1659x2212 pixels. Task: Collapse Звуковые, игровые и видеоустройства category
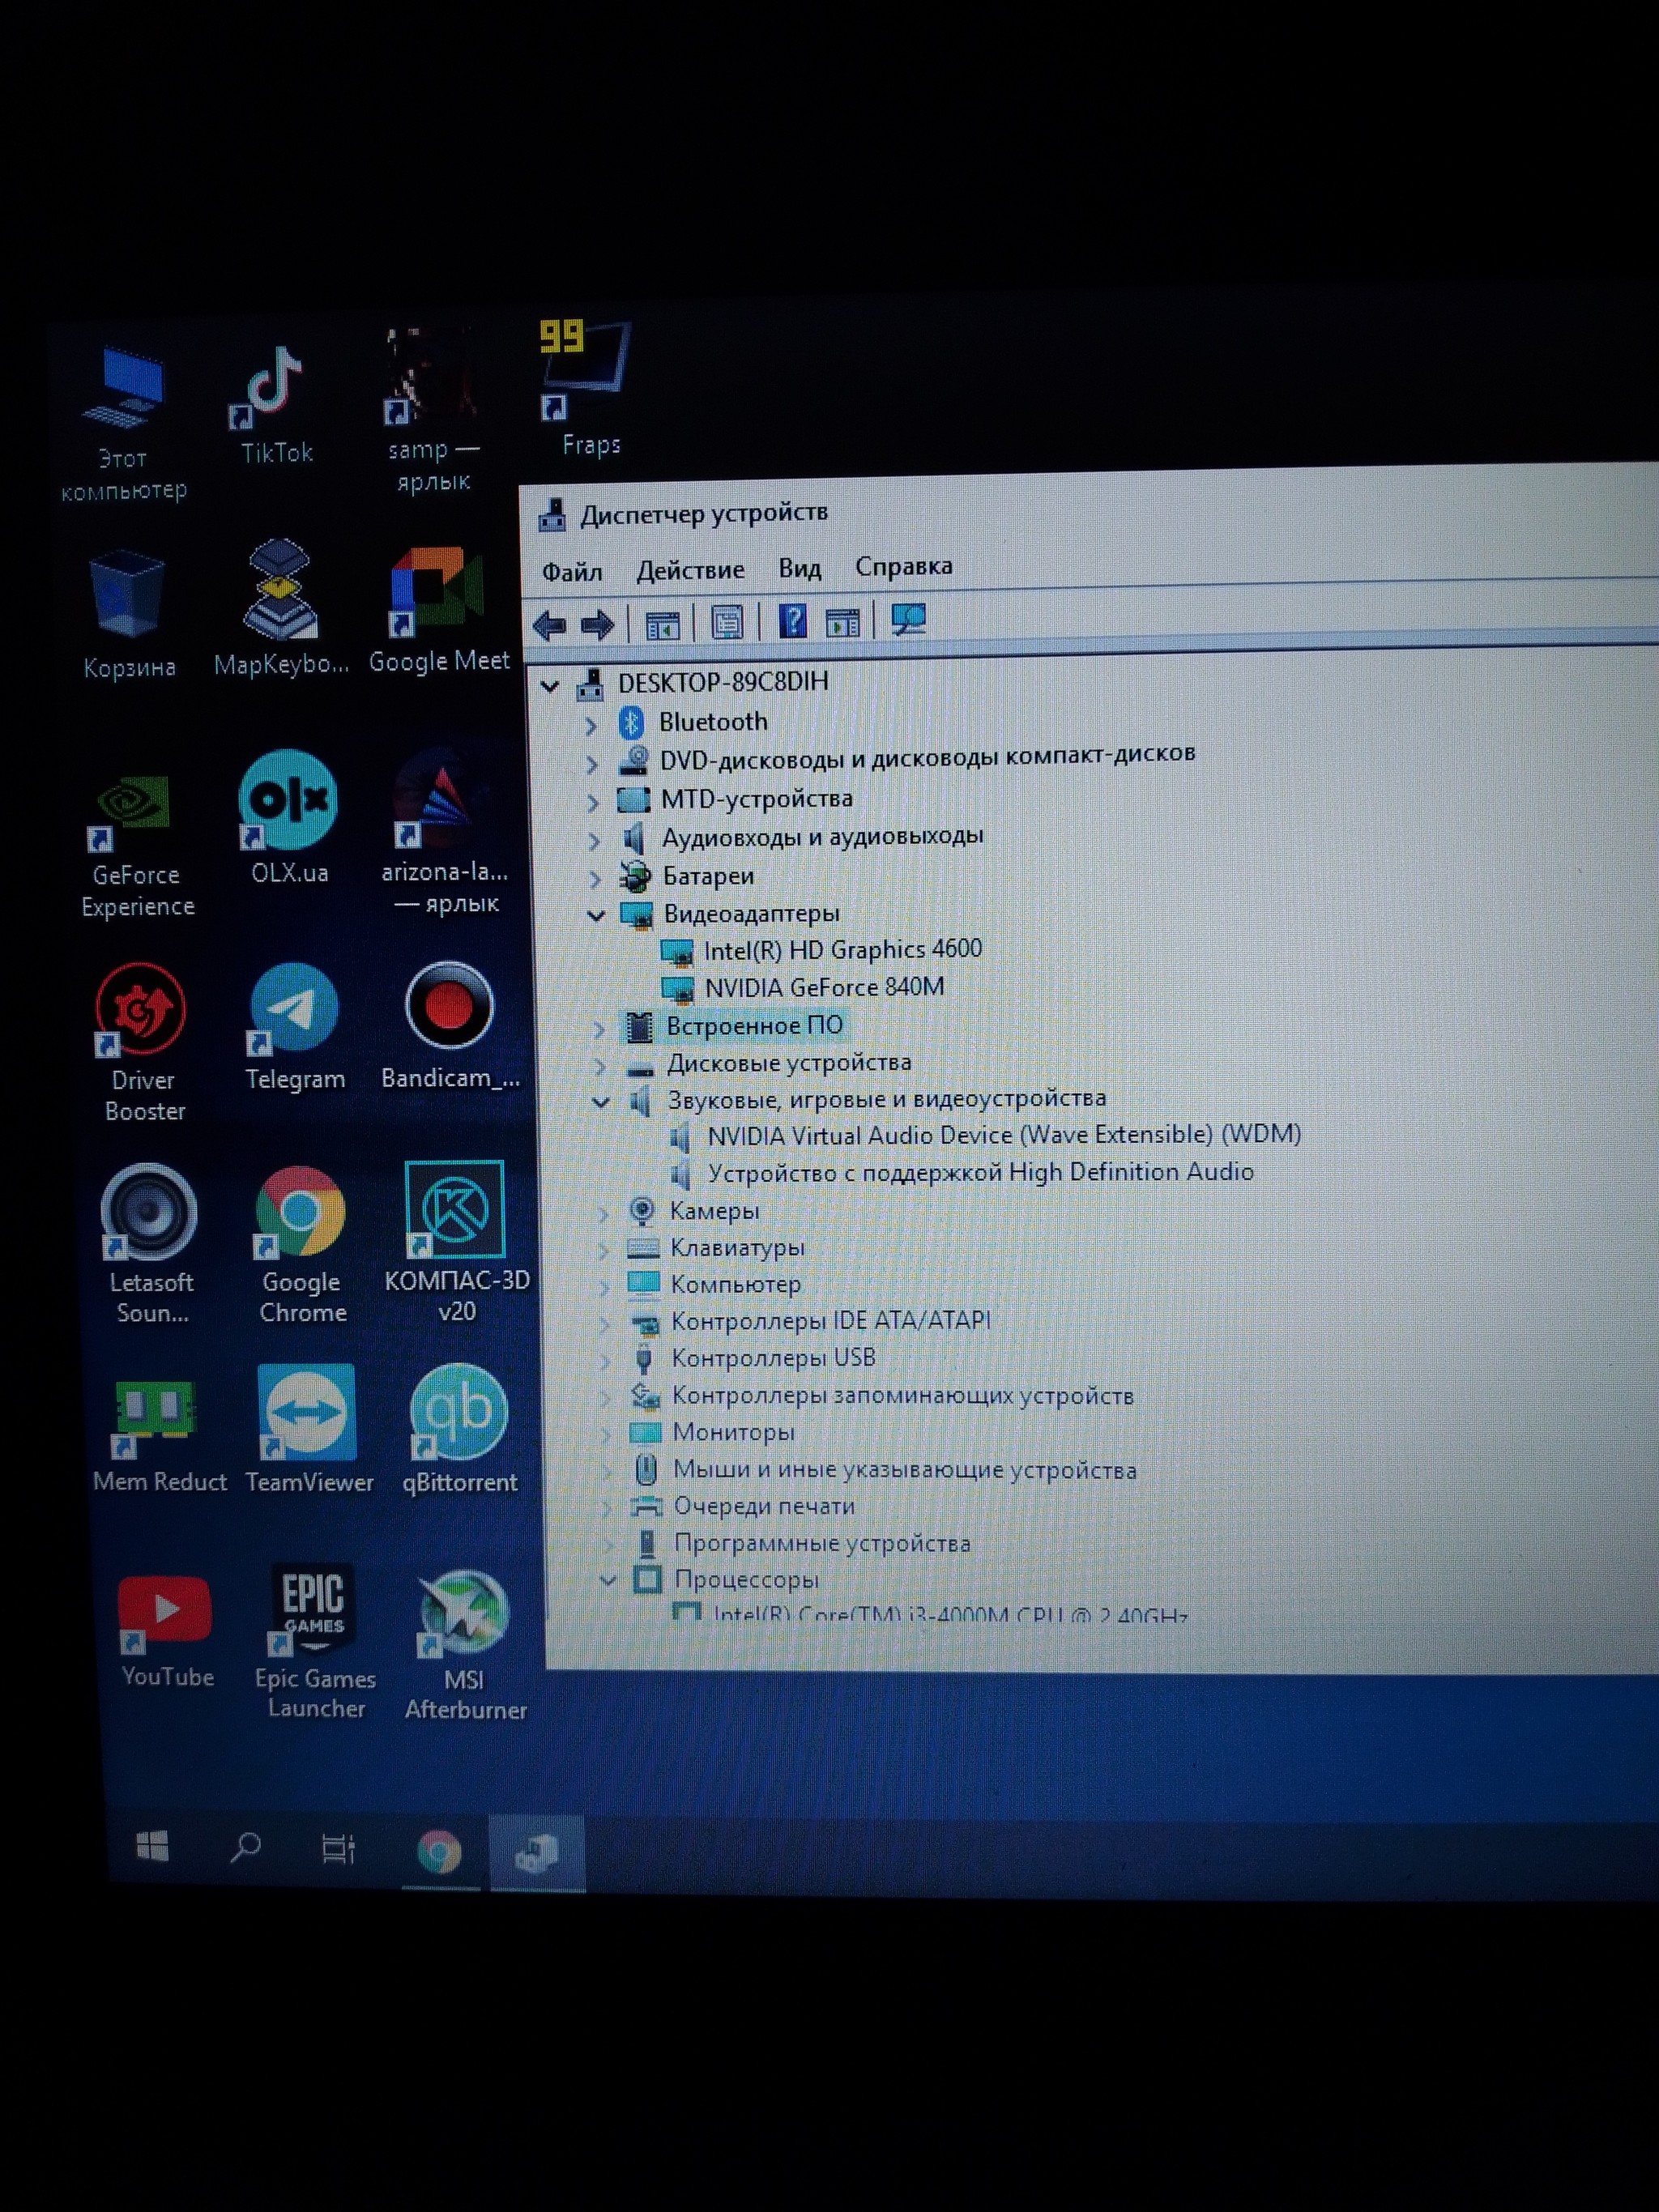coord(601,1102)
